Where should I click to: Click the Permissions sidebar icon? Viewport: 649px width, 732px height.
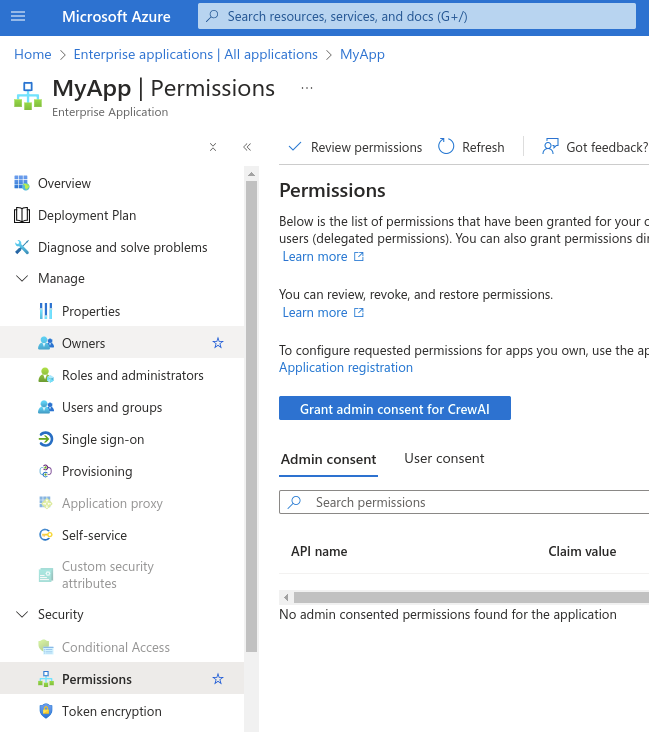point(46,679)
